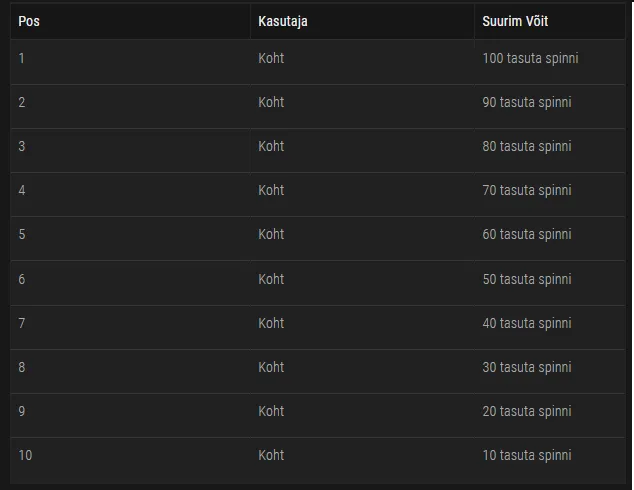The width and height of the screenshot is (634, 490).
Task: Select the Koht username in row 7
Action: coord(271,323)
